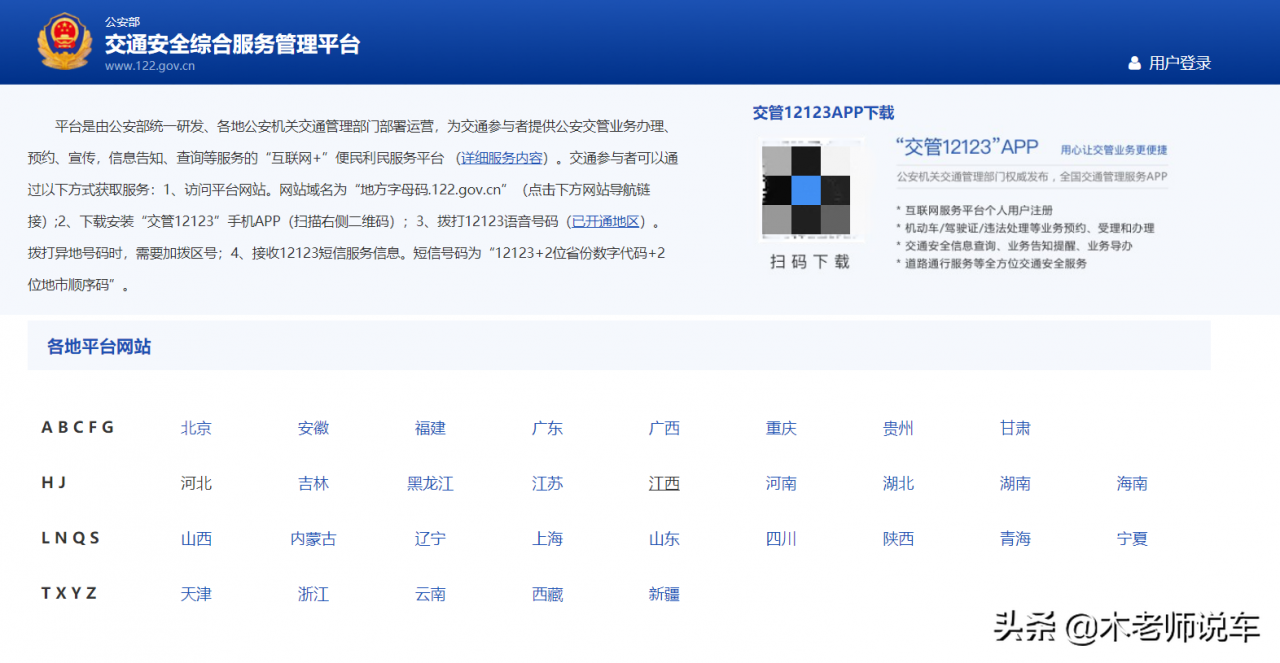The width and height of the screenshot is (1280, 663).
Task: Open the 已开通地区 link for voice service
Action: 605,221
